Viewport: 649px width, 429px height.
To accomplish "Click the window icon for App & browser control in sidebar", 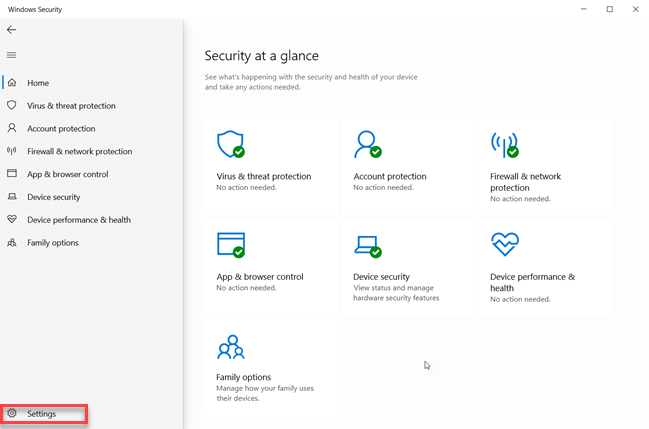I will [12, 174].
